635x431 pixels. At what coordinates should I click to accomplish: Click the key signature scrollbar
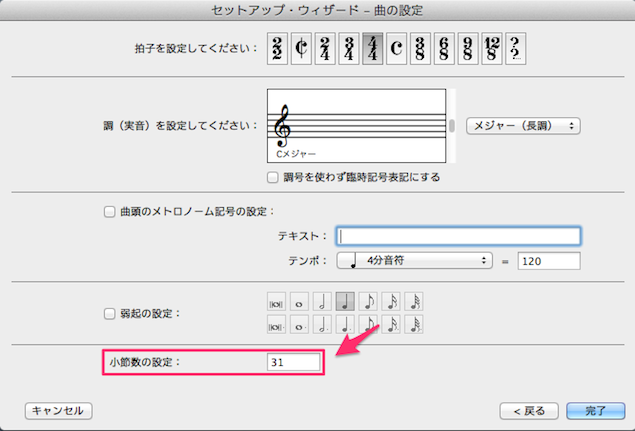point(452,126)
